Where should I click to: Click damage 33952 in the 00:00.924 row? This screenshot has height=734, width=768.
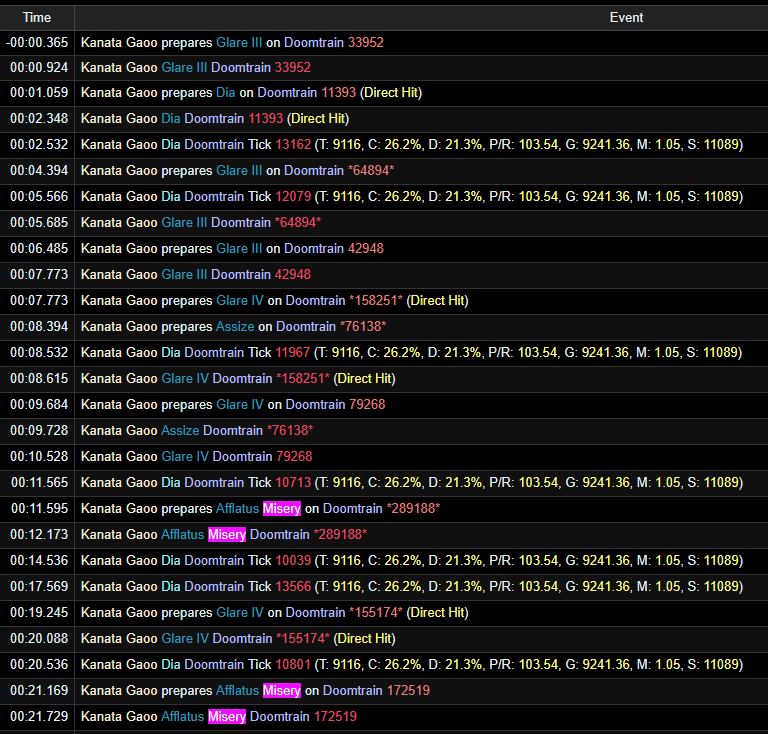[x=293, y=68]
